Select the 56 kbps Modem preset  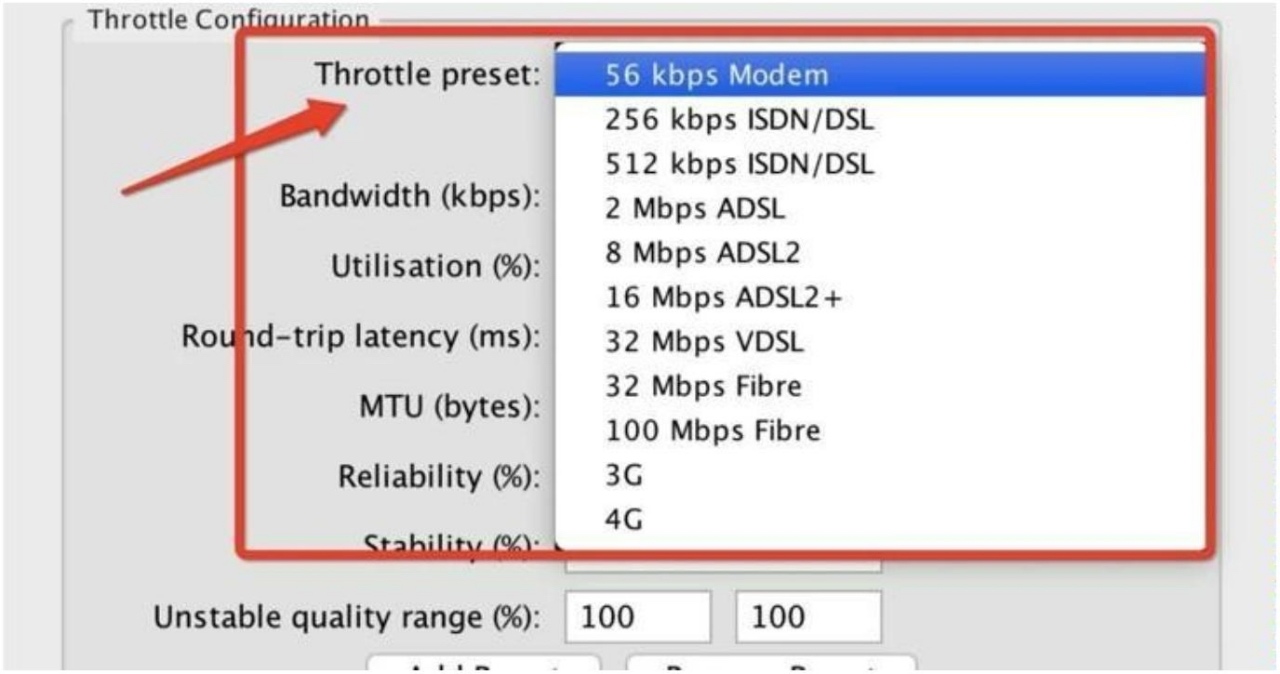click(x=716, y=75)
